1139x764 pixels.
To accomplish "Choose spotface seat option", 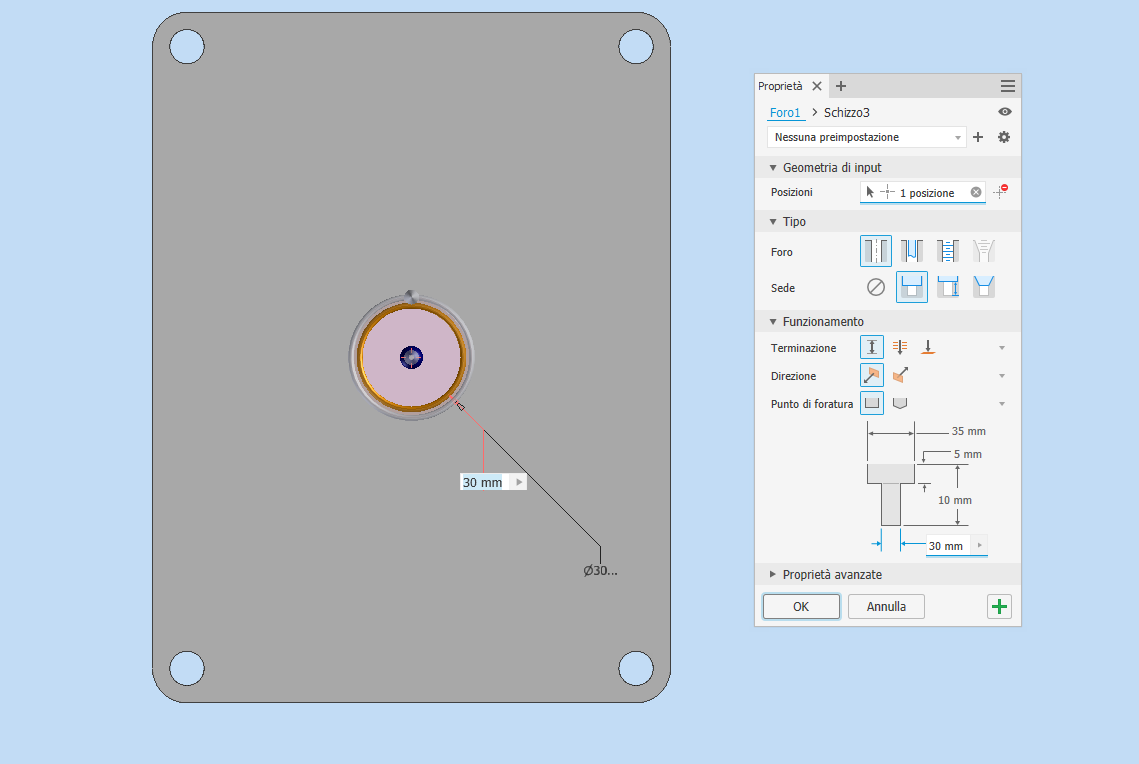I will [947, 287].
